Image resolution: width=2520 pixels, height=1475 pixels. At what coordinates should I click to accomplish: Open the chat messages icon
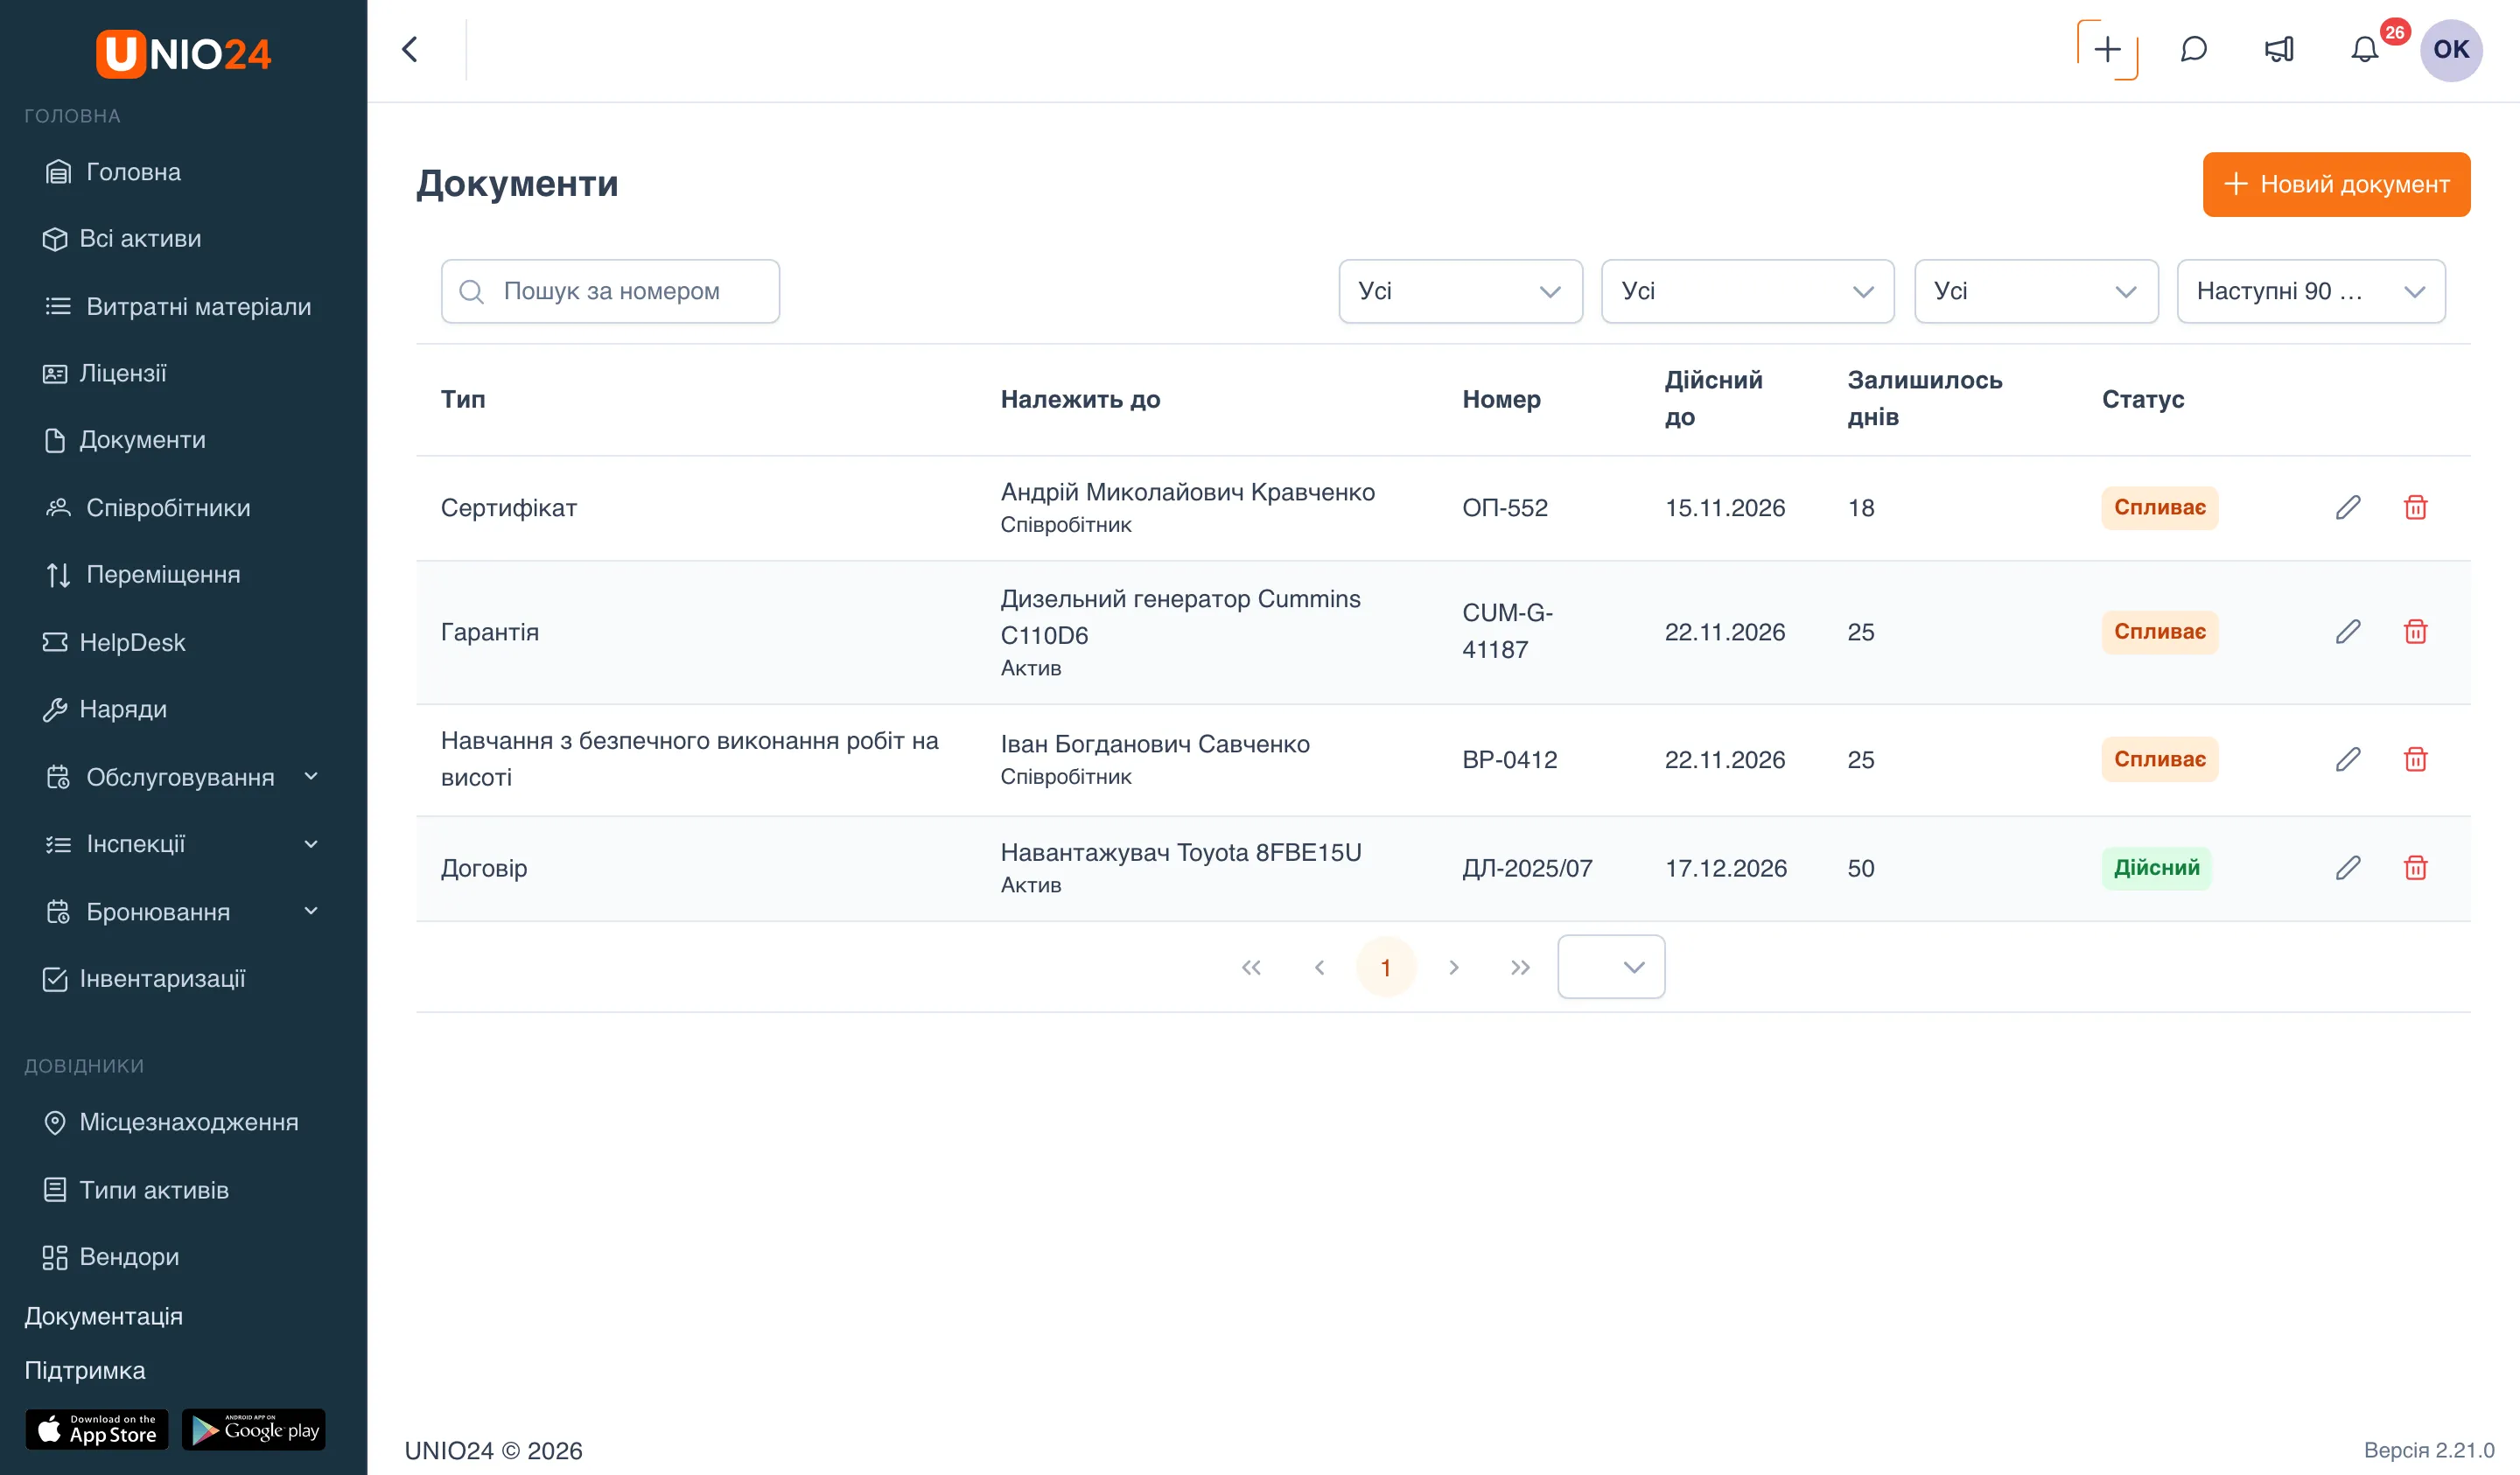pos(2193,49)
